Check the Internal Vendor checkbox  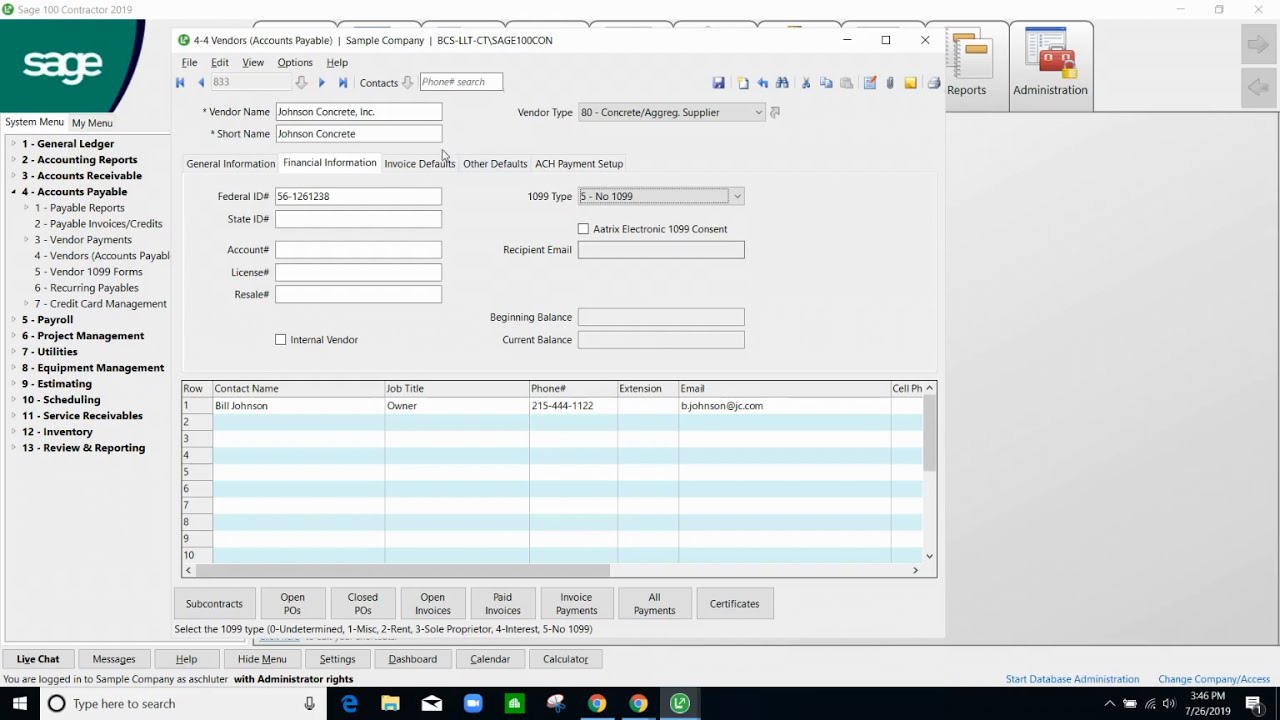(281, 340)
